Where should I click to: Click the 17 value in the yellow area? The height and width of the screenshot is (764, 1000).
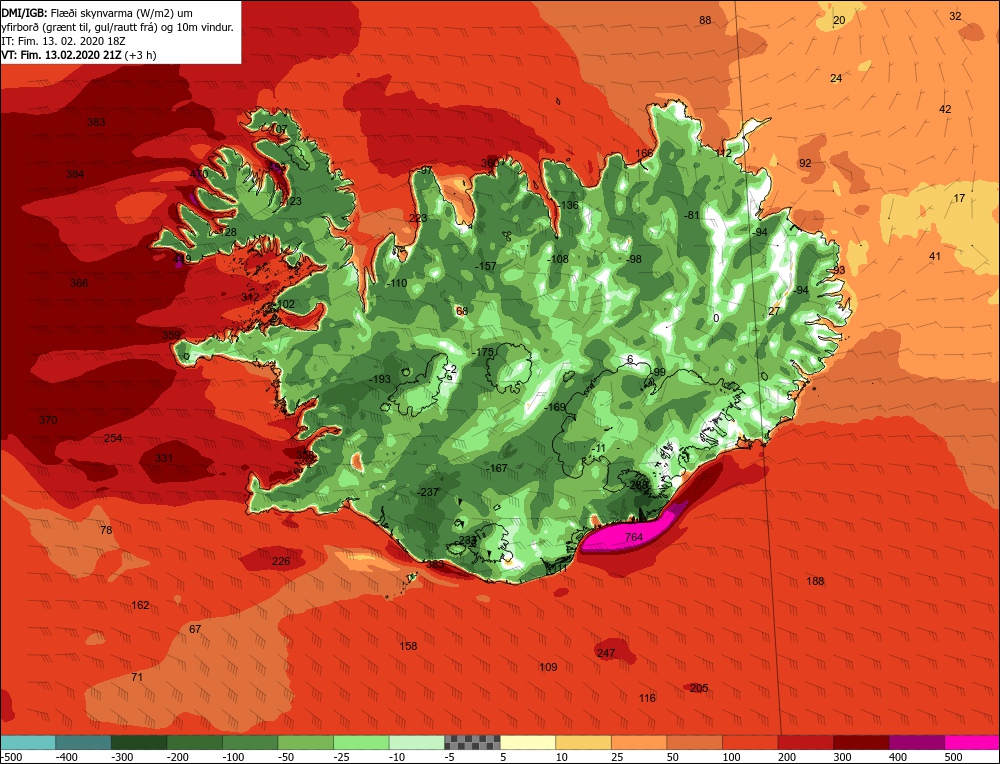coord(959,198)
